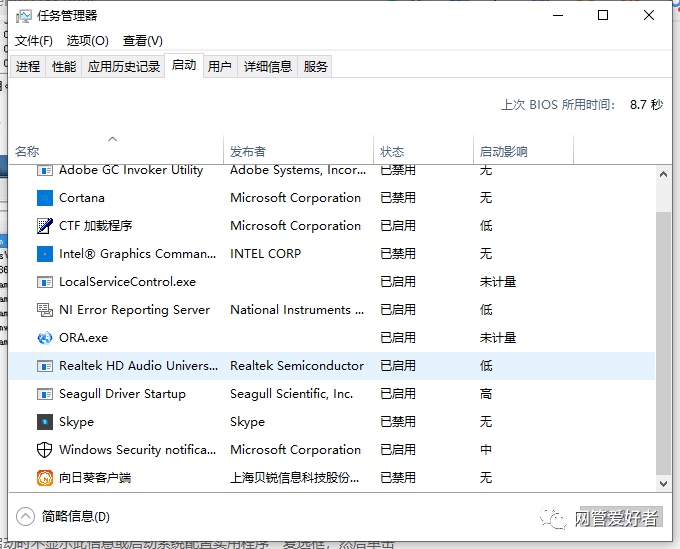This screenshot has height=549, width=680.
Task: Select Windows Security notifica... entry
Action: tap(137, 450)
